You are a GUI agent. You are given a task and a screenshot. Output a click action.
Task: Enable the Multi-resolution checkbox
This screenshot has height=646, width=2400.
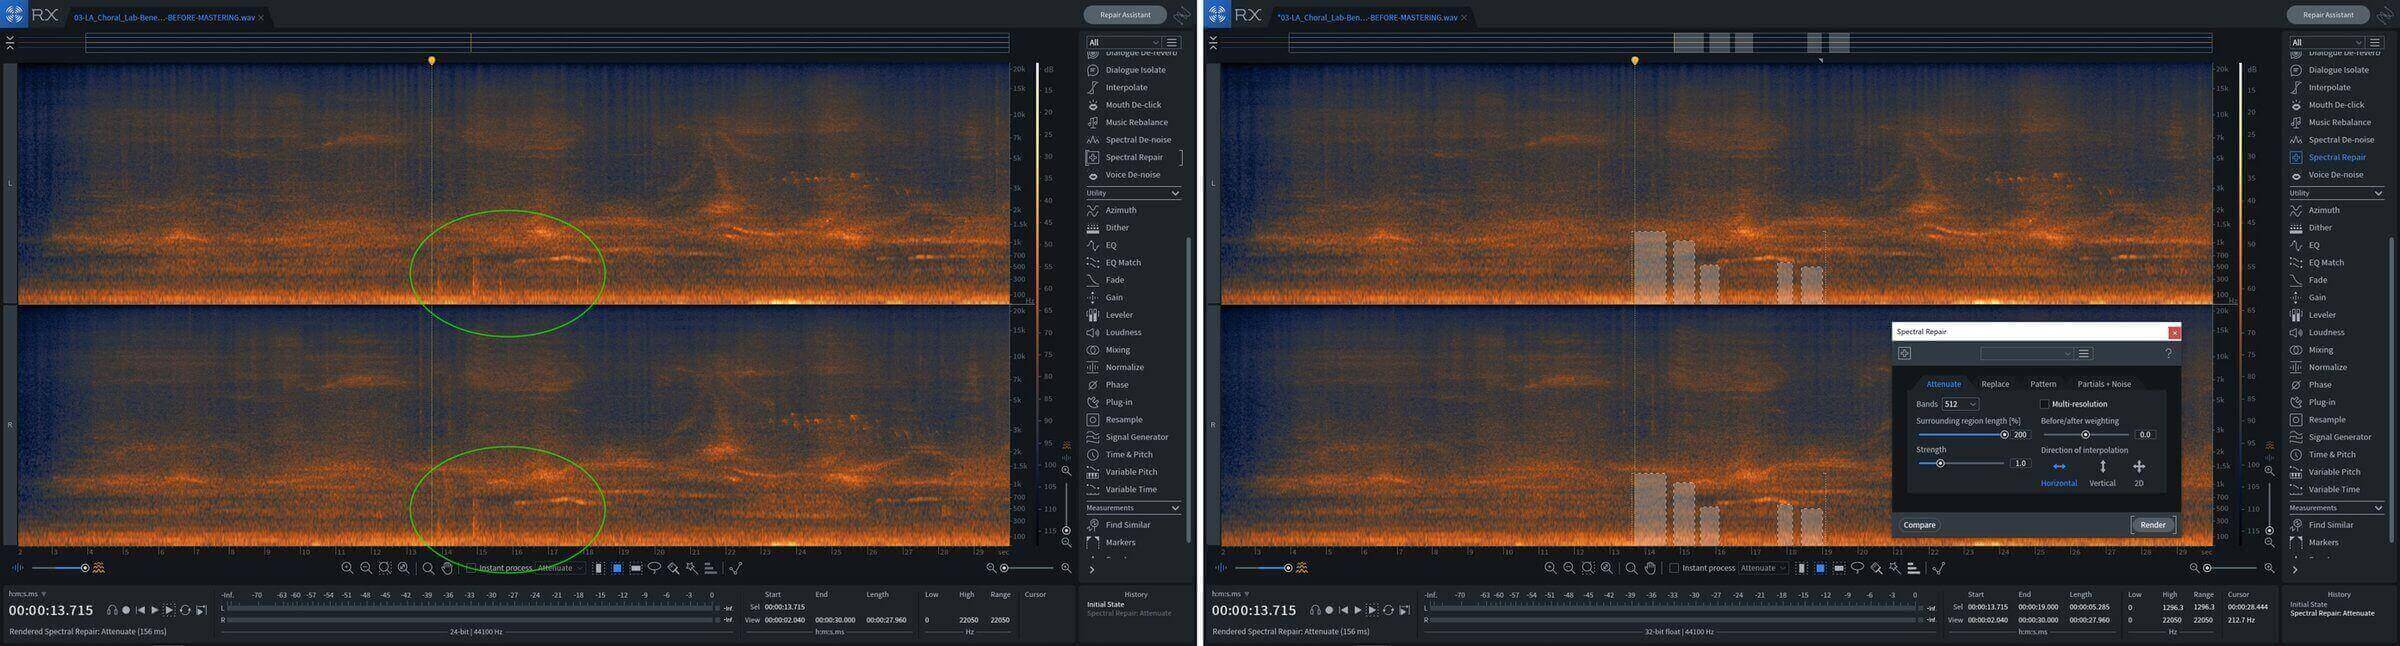2044,404
